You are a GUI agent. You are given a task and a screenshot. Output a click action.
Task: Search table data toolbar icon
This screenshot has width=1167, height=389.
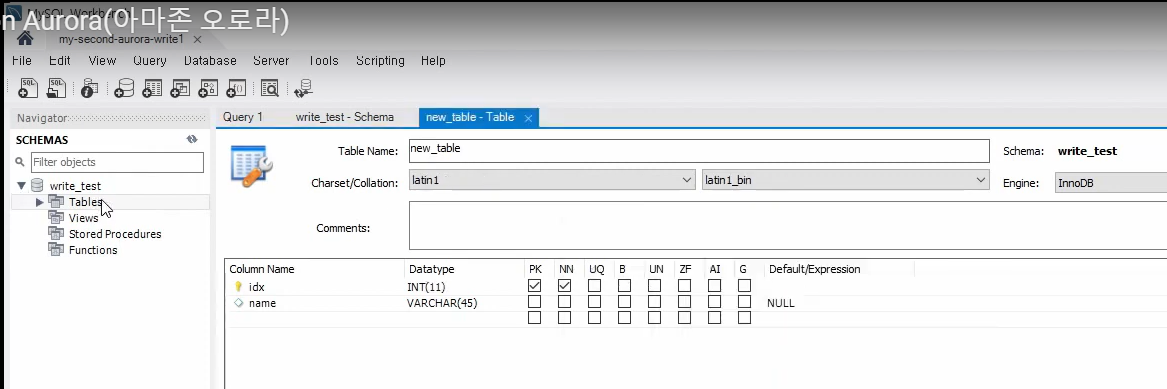point(269,89)
